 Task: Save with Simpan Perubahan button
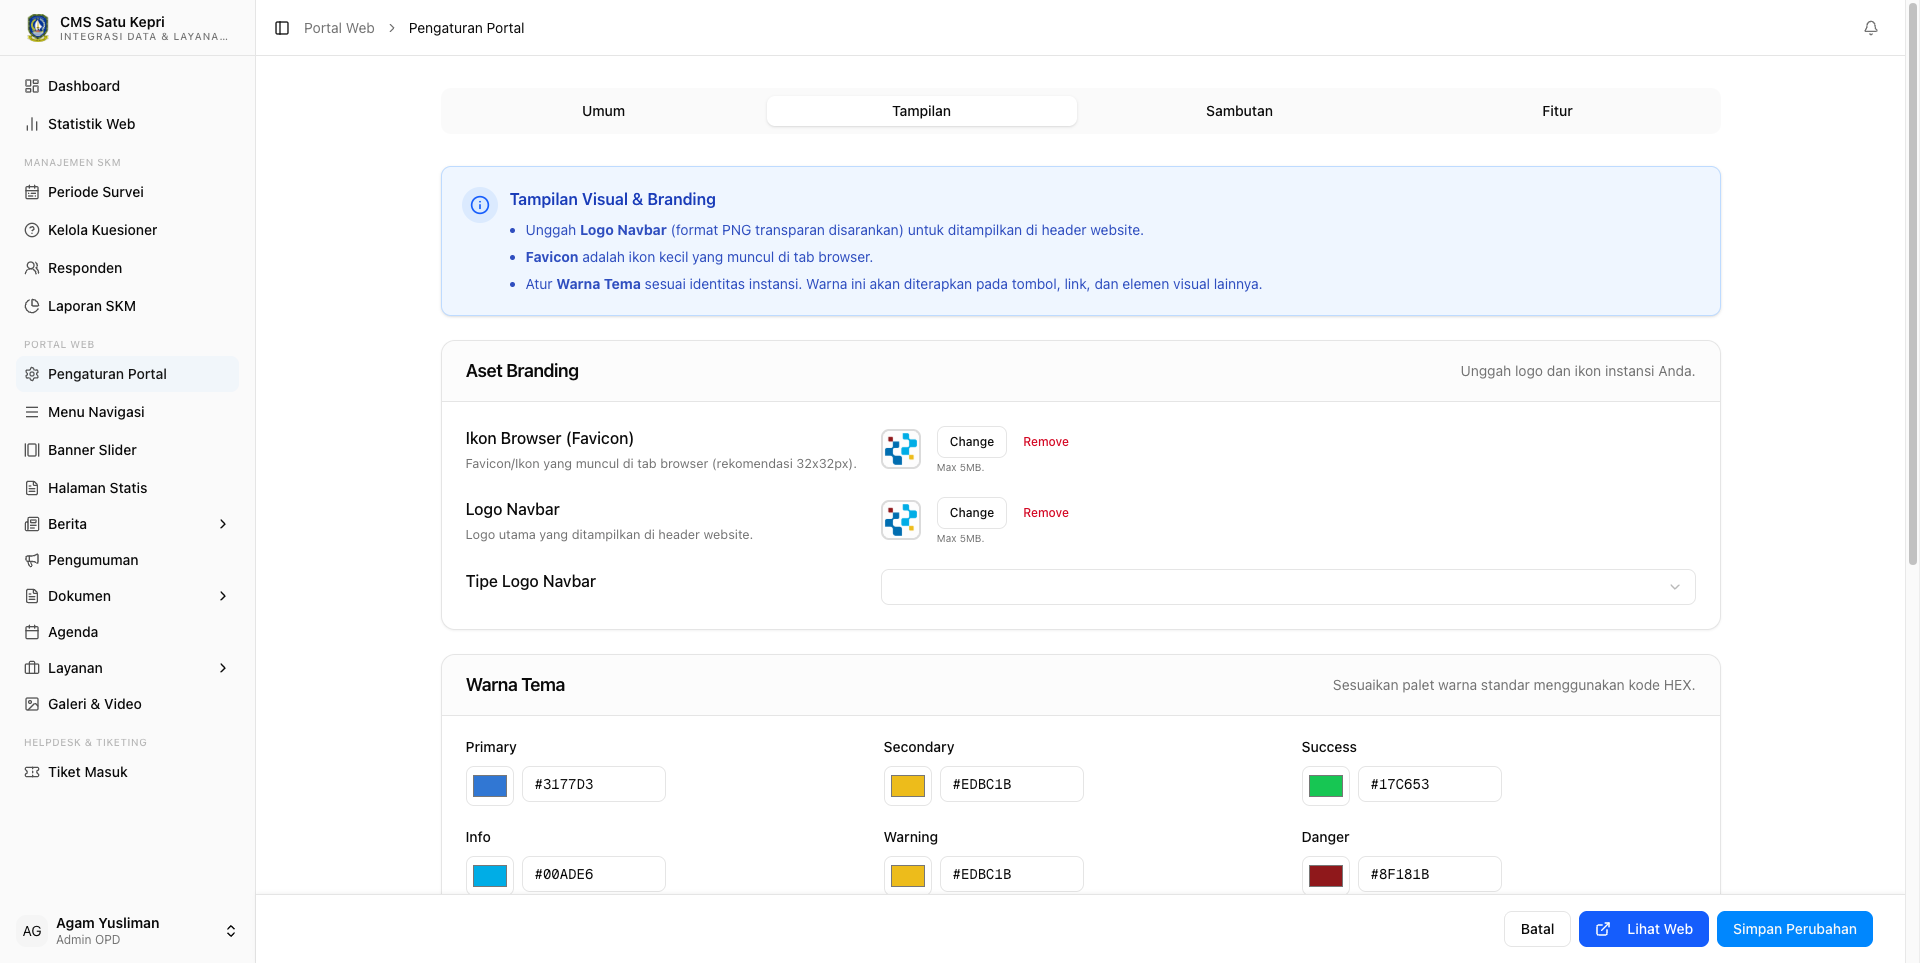click(1795, 929)
